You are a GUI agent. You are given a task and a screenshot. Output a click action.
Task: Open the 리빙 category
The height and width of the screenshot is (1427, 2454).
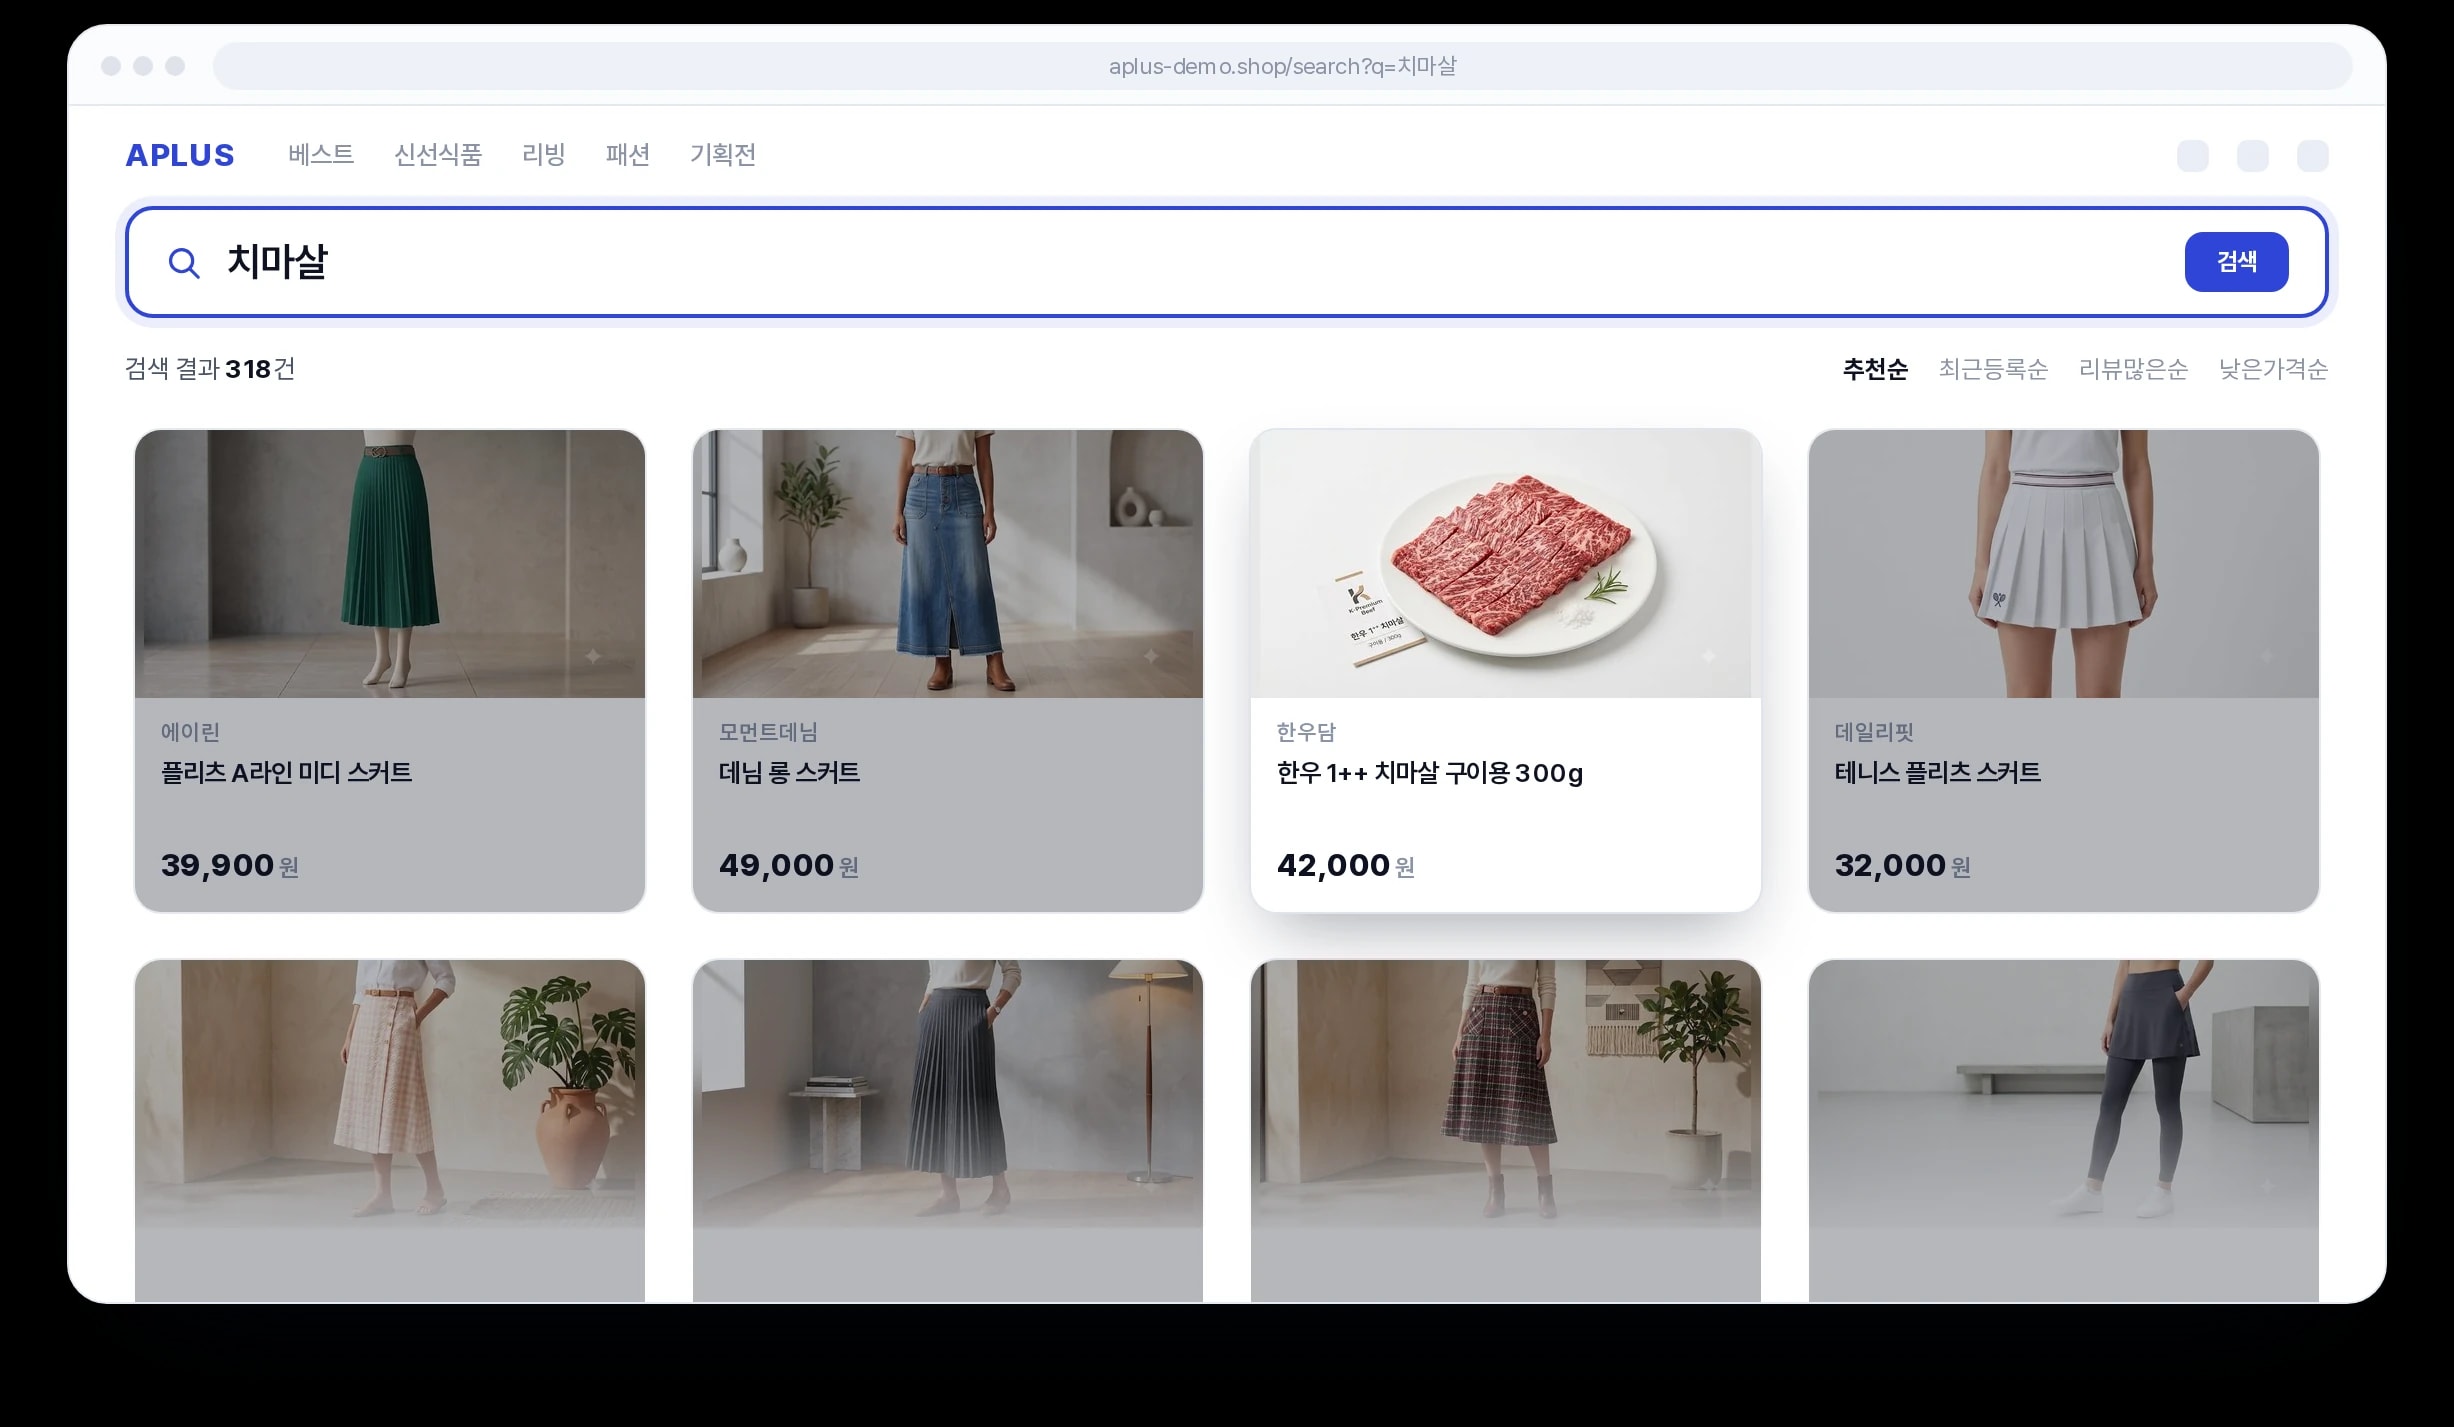544,155
